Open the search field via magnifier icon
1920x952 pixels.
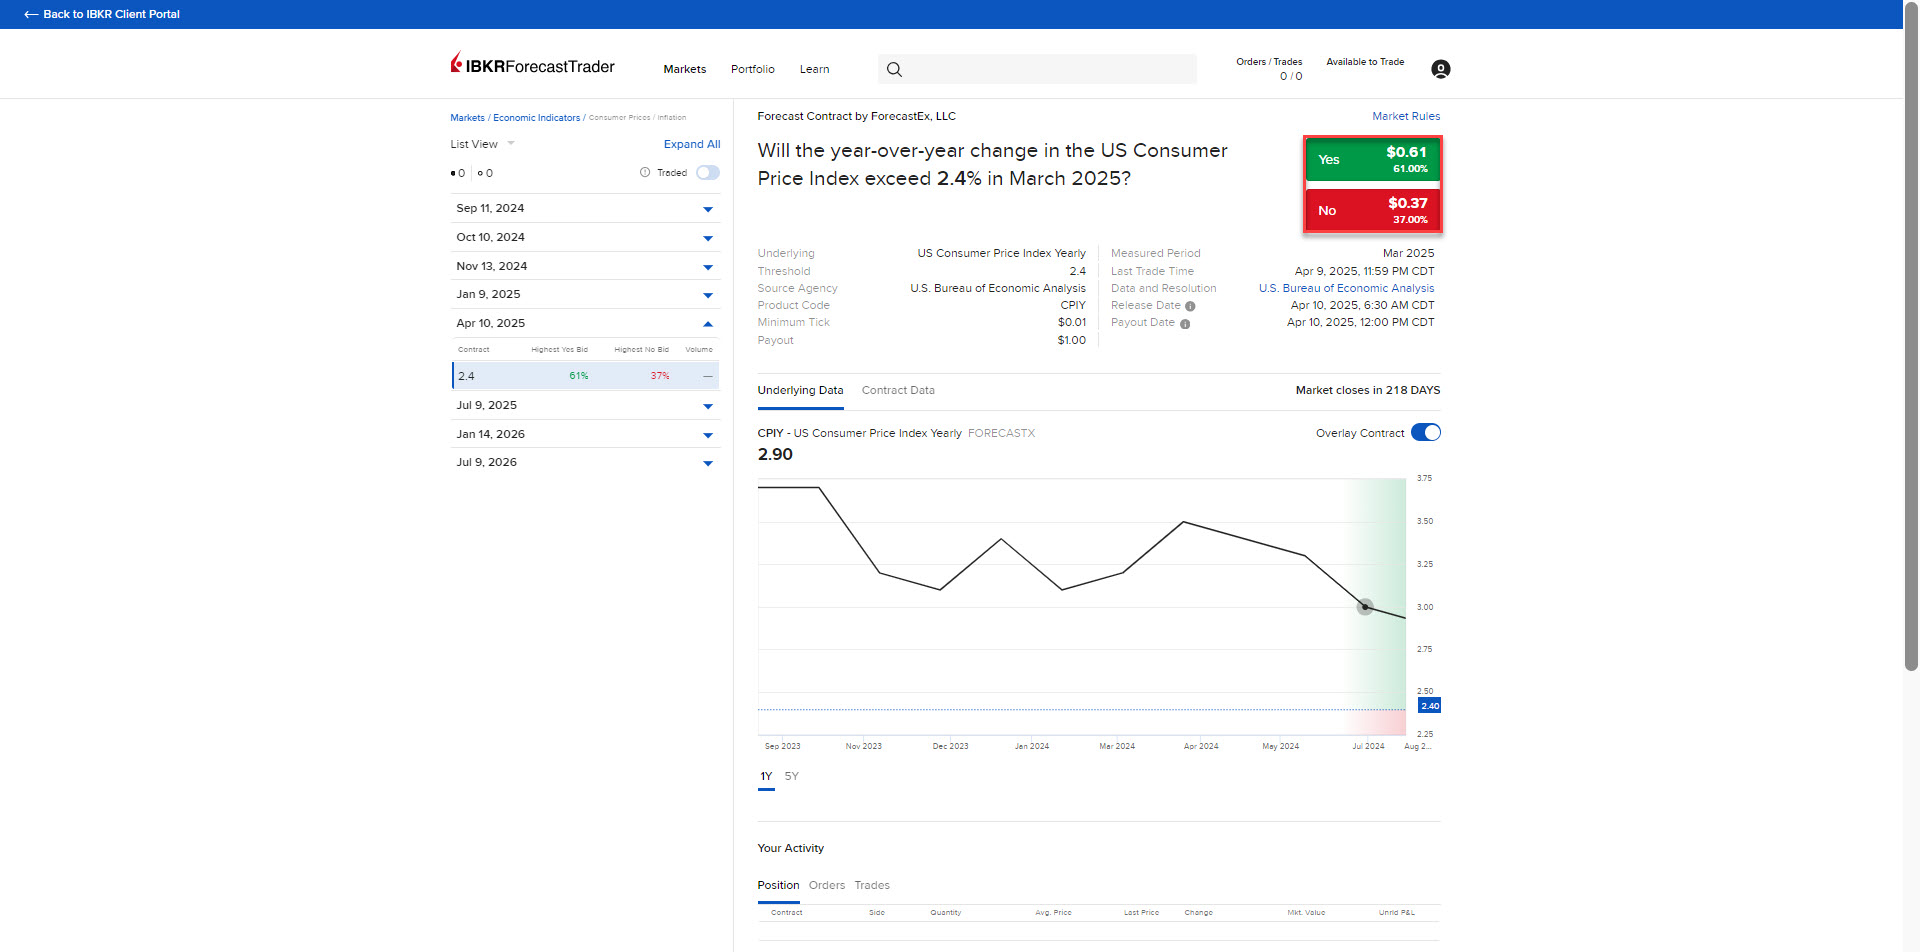tap(893, 69)
